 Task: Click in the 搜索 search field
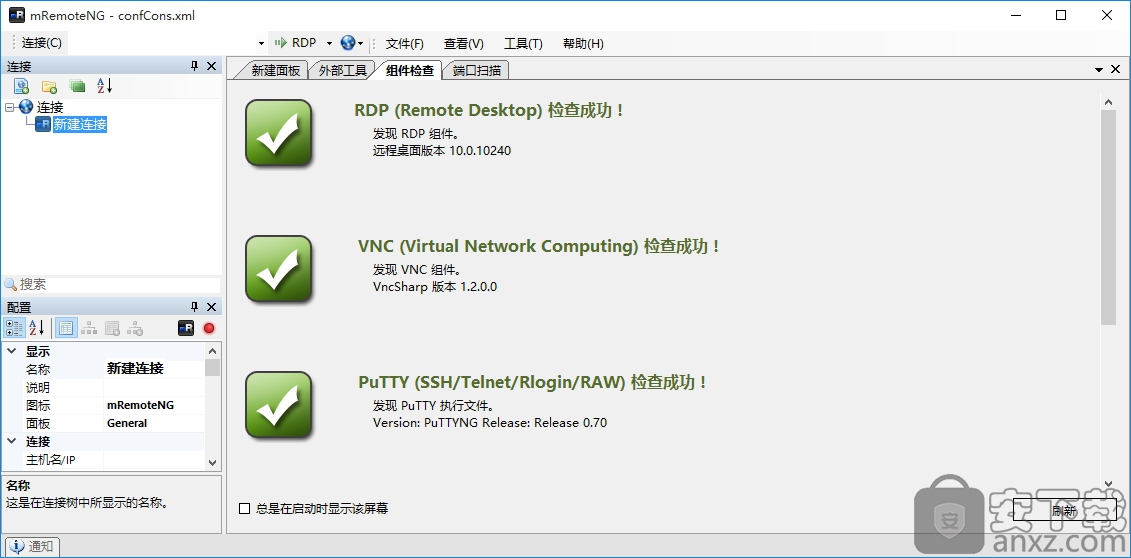click(x=119, y=285)
